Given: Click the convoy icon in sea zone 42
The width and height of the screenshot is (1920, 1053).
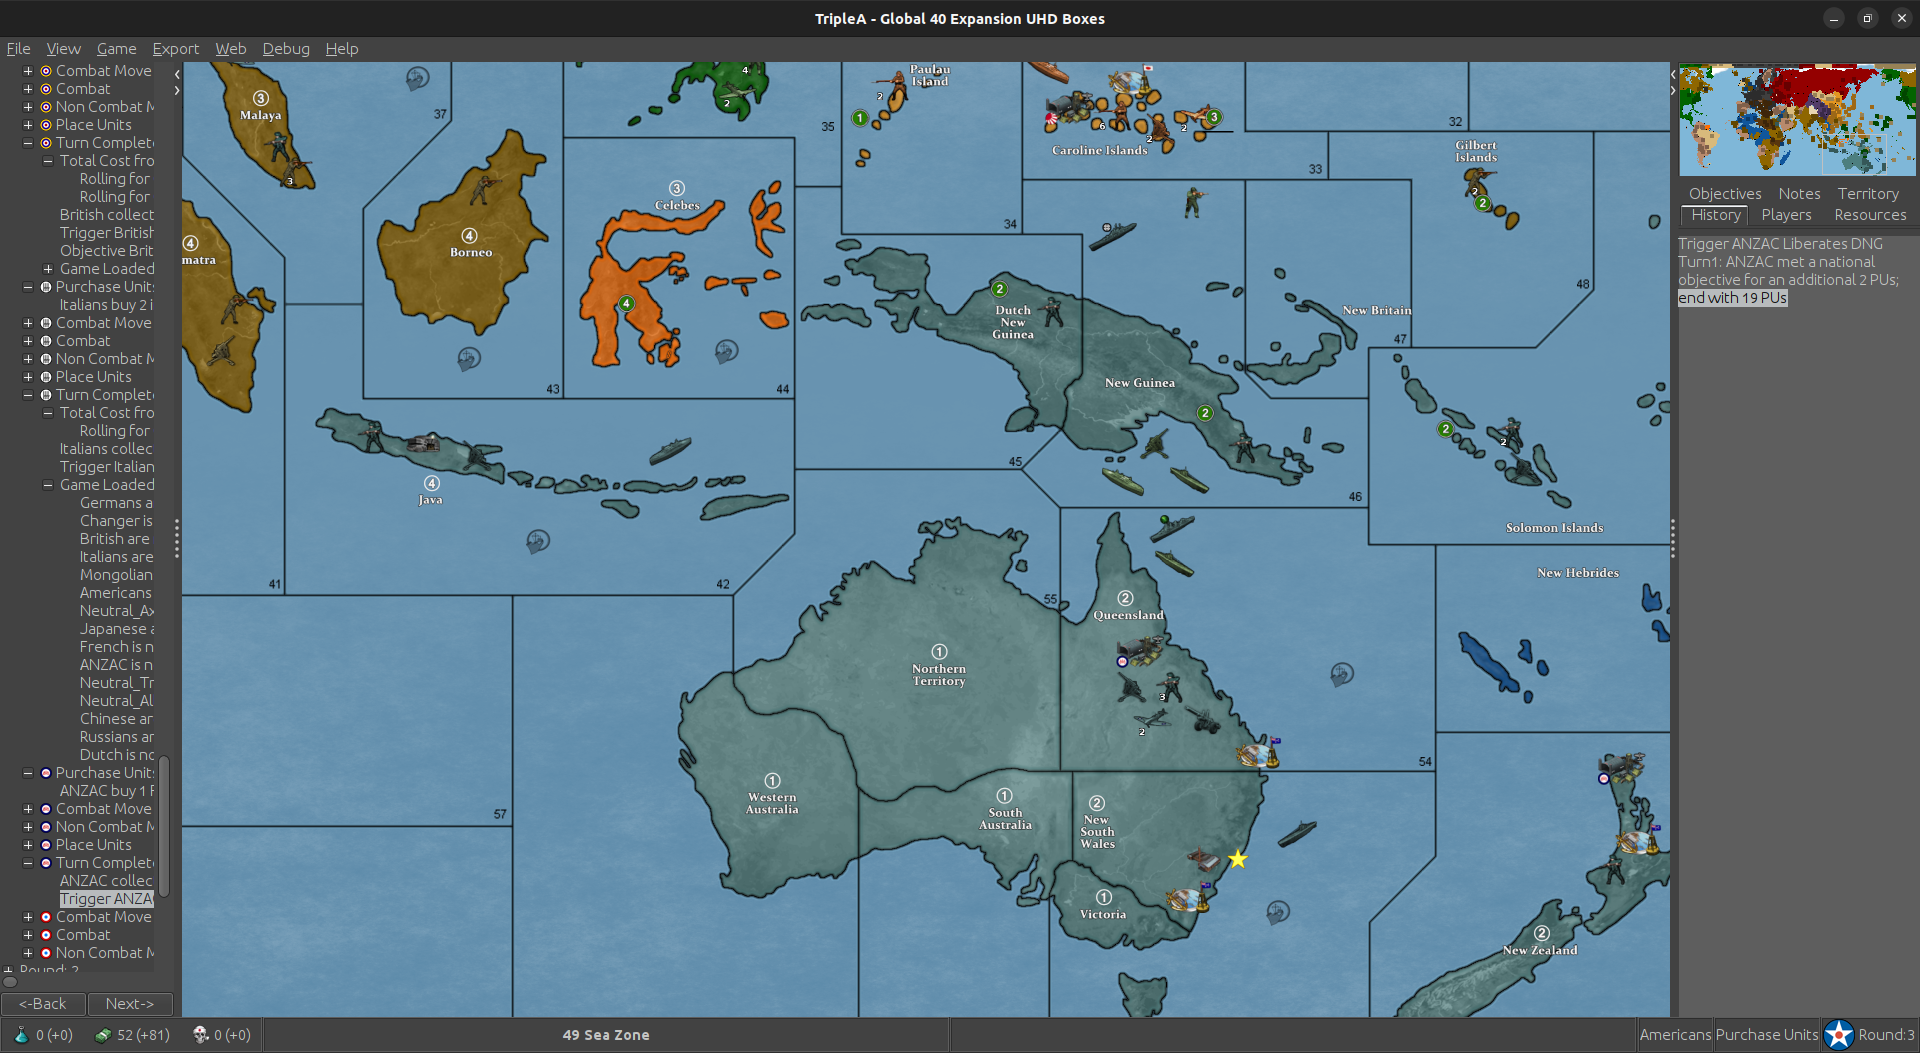Looking at the screenshot, I should pos(538,541).
